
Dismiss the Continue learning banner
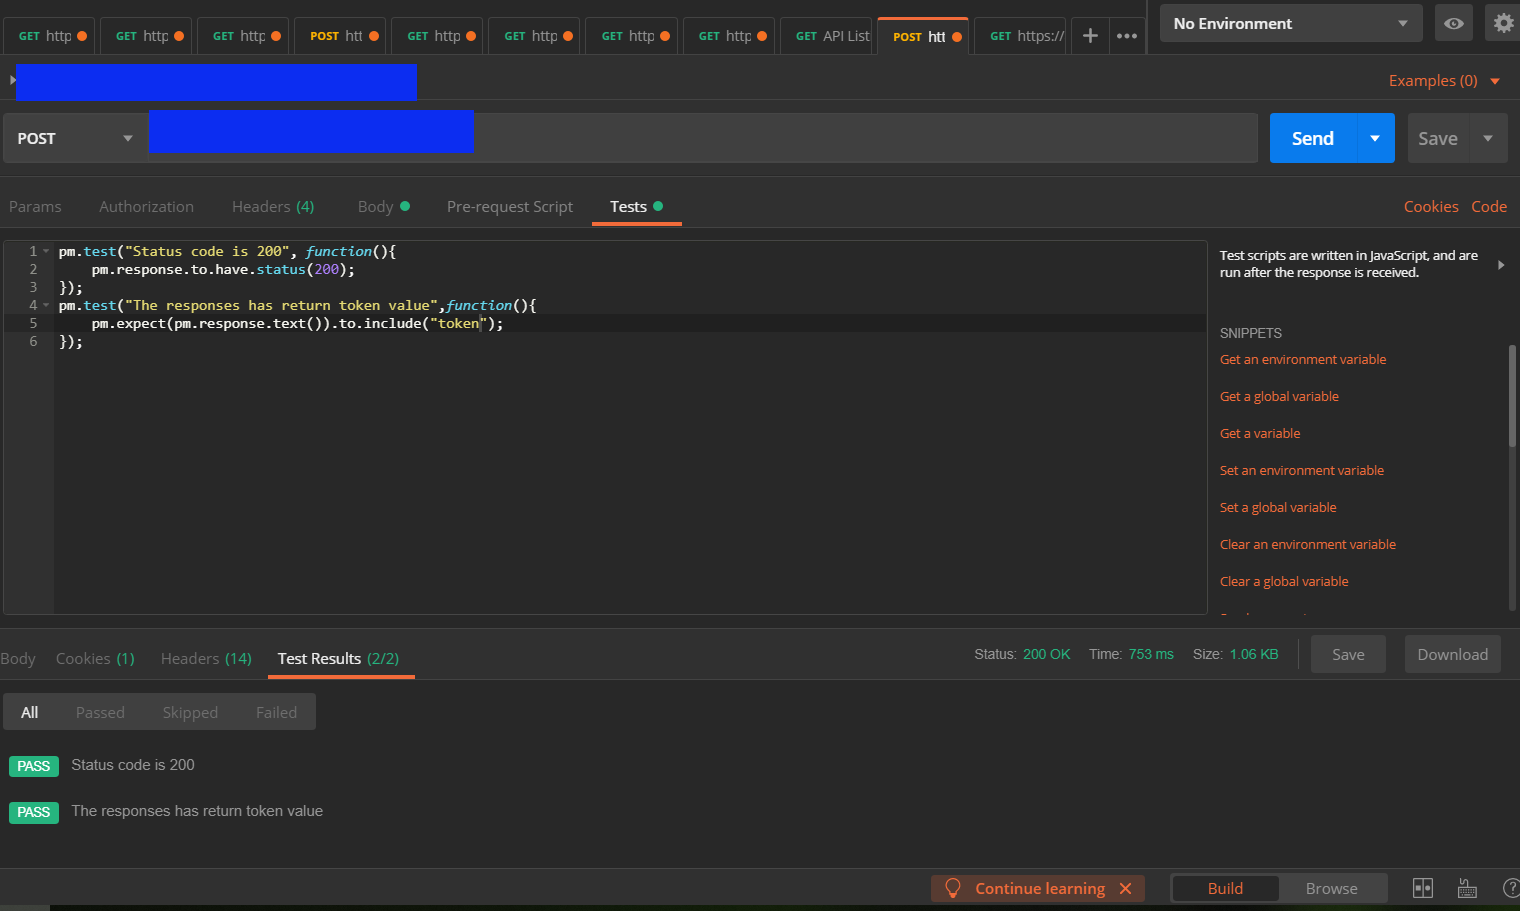[x=1126, y=888]
